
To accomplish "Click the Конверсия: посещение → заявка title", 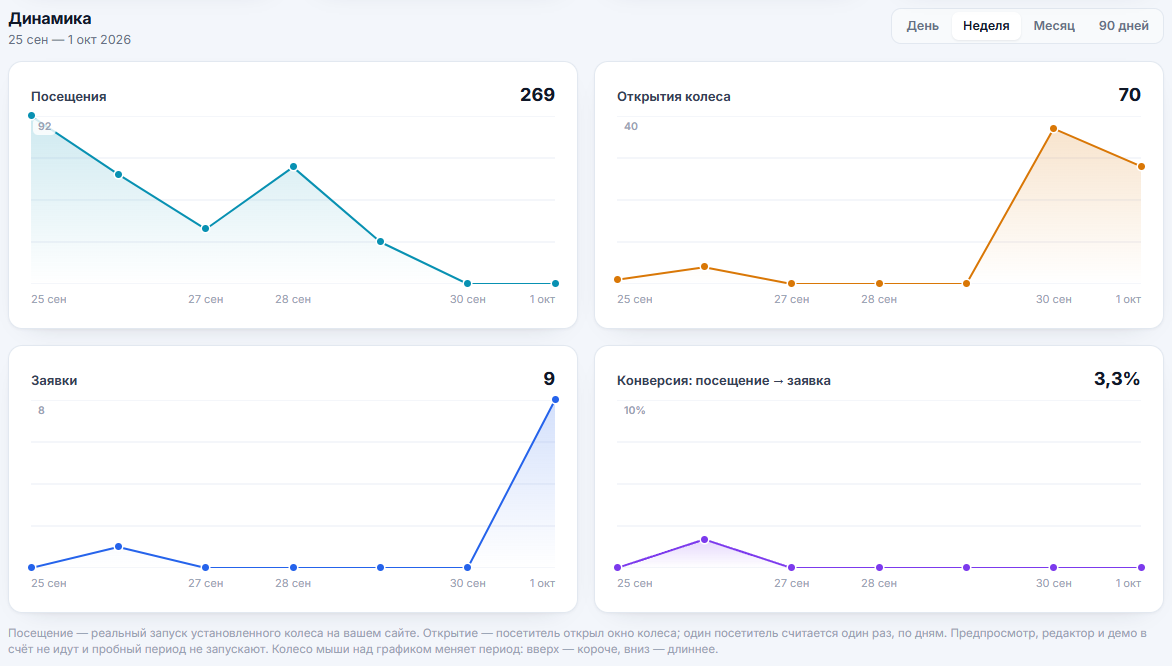I will (724, 380).
